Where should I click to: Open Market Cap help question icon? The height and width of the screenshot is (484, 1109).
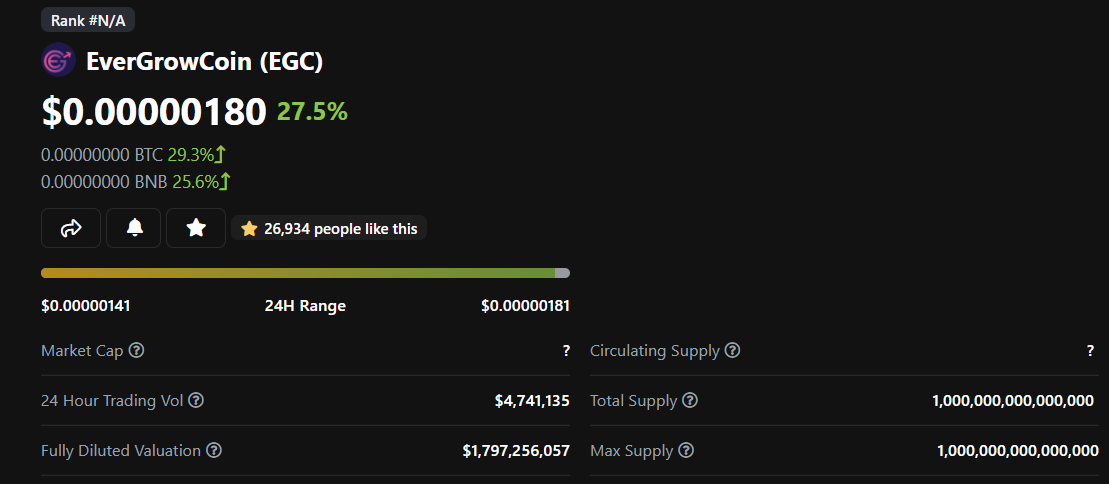[137, 350]
